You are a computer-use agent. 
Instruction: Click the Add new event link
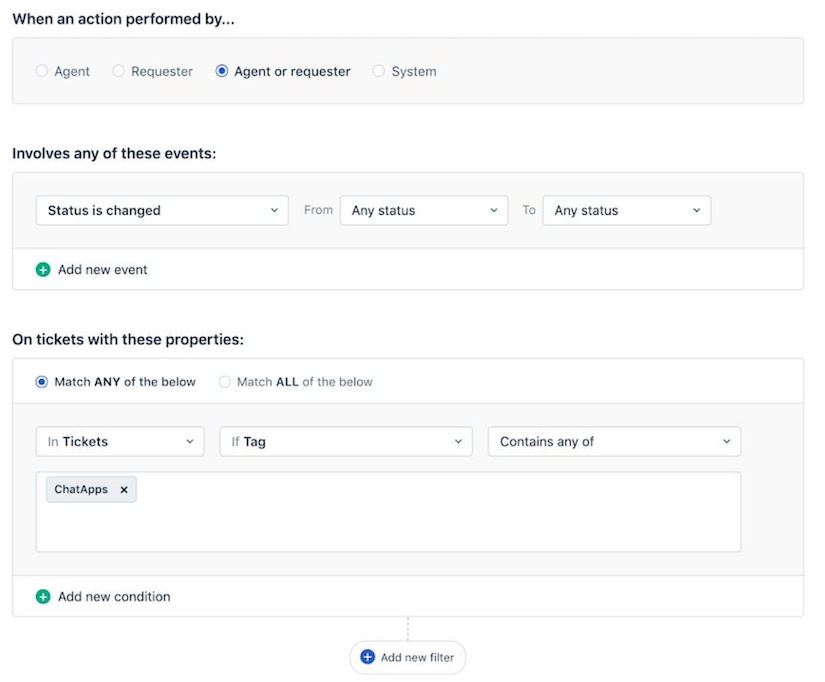(x=103, y=270)
